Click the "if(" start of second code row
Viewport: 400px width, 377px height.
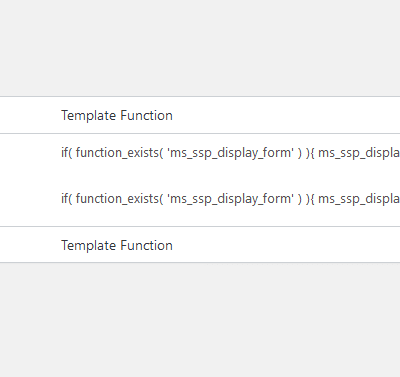pos(66,199)
